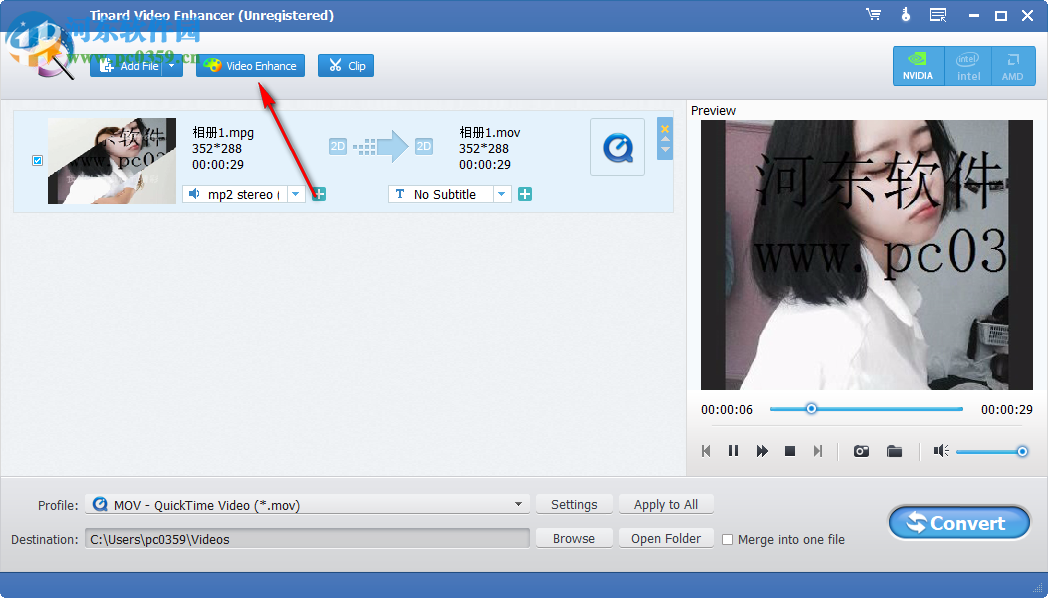Screen dimensions: 1048x598
Task: Open snapshot folder from playback controls
Action: pos(894,451)
